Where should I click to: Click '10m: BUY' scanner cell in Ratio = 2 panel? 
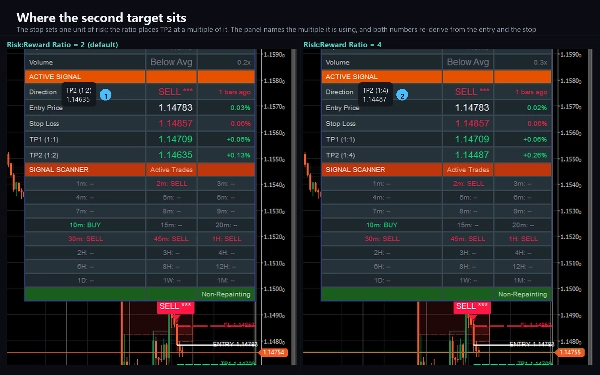click(85, 225)
